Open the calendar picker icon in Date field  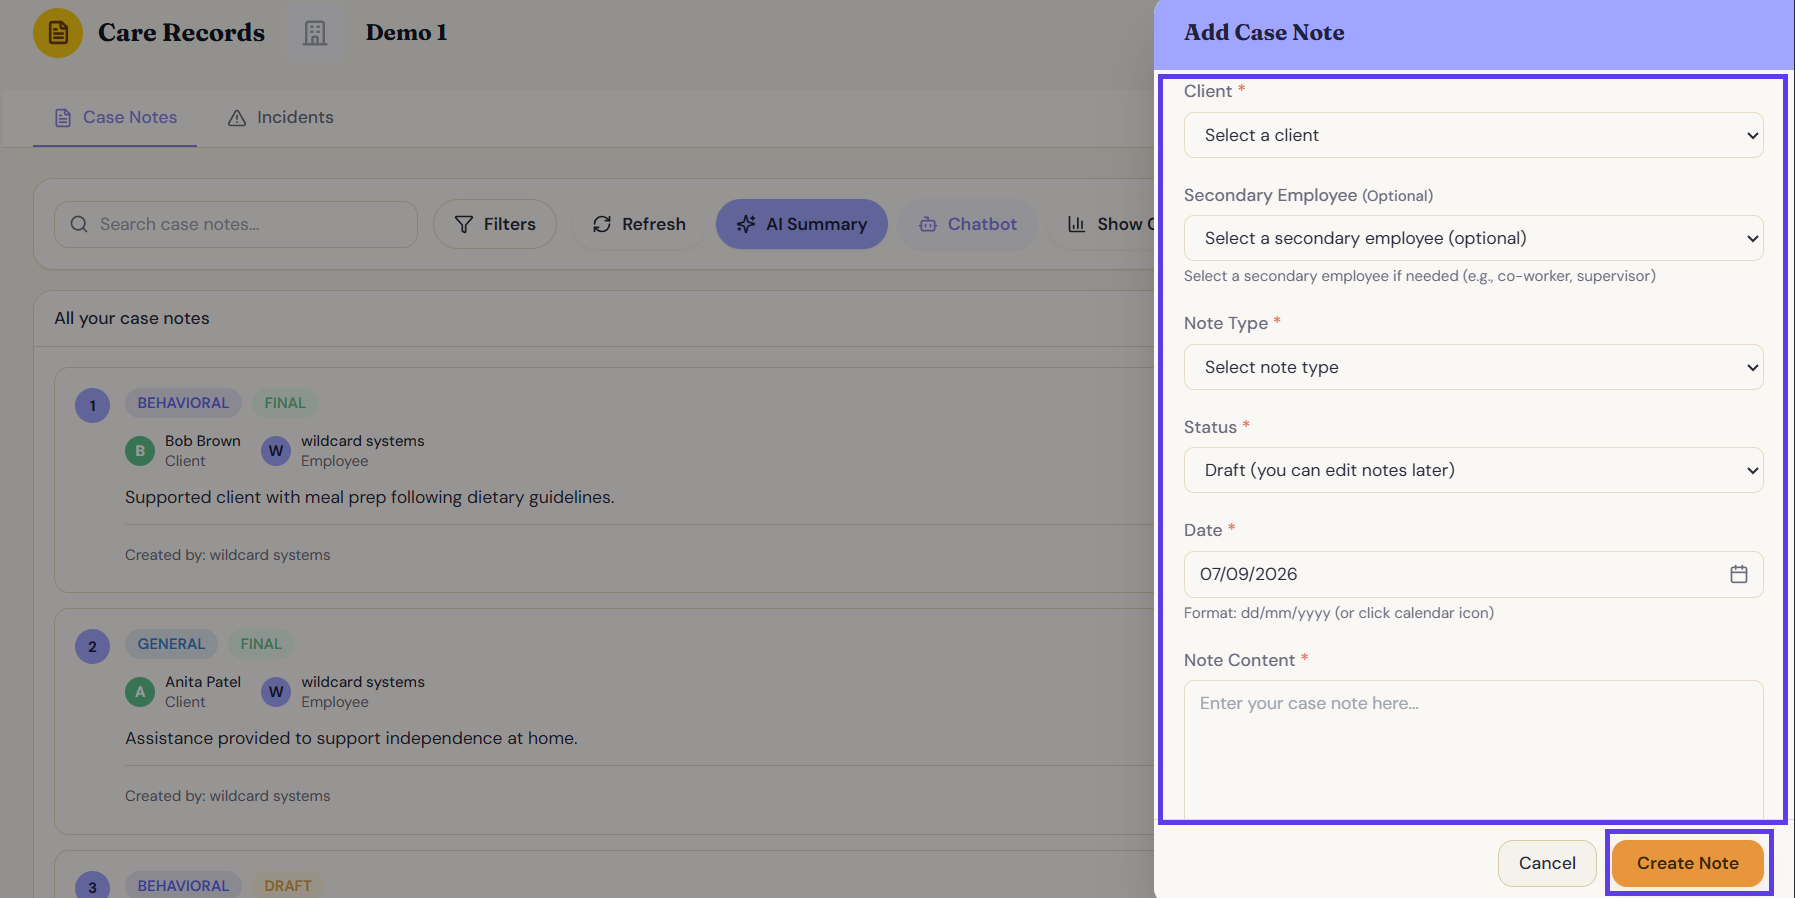(x=1739, y=574)
